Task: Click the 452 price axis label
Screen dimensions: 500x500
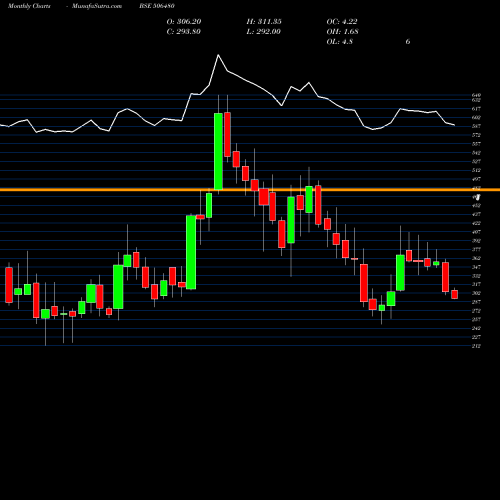Action: (476, 206)
